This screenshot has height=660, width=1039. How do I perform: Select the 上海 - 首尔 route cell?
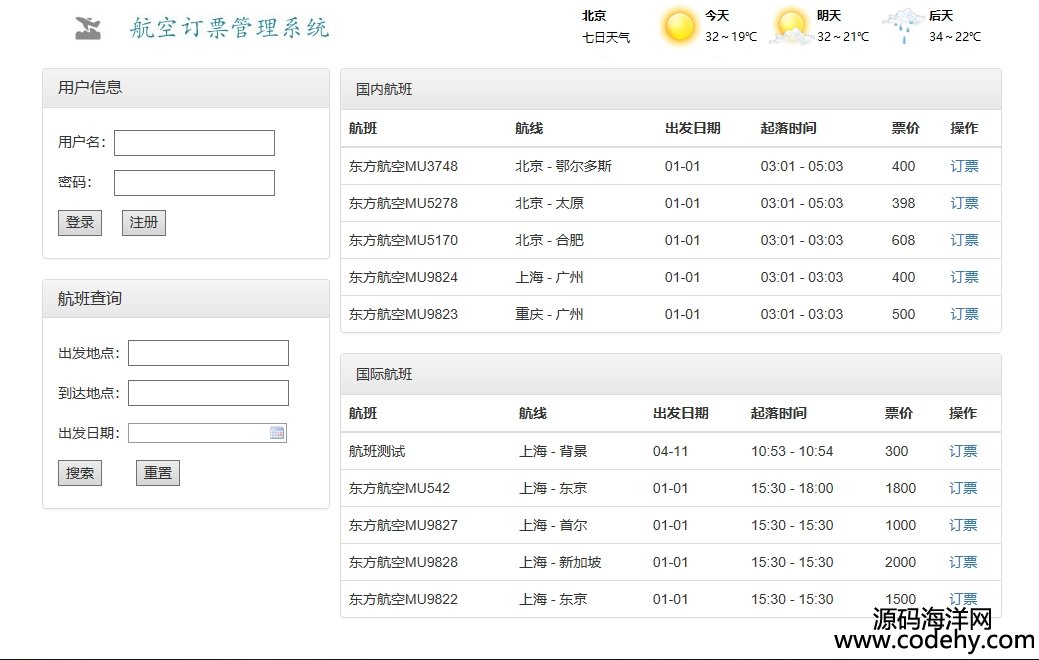[553, 525]
